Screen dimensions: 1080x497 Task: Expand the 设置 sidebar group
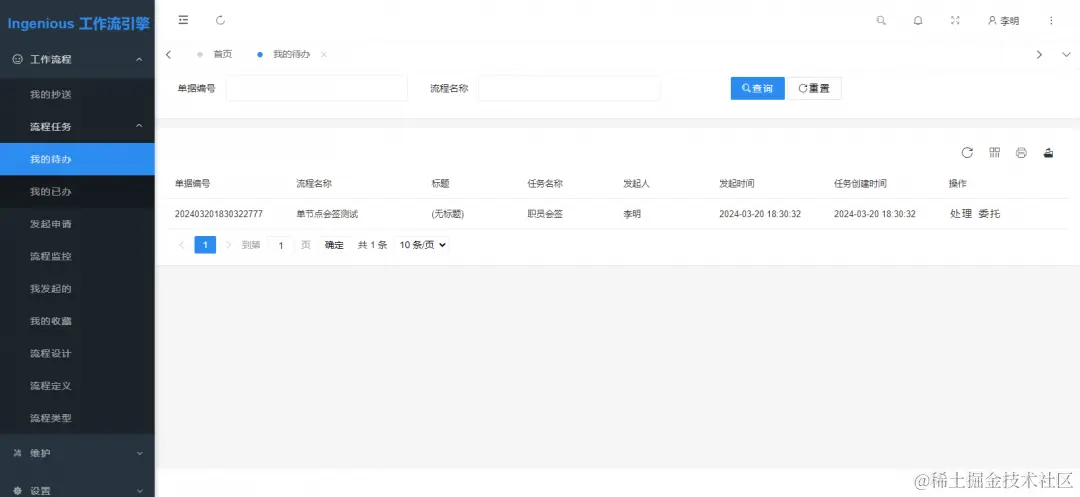pyautogui.click(x=77, y=491)
